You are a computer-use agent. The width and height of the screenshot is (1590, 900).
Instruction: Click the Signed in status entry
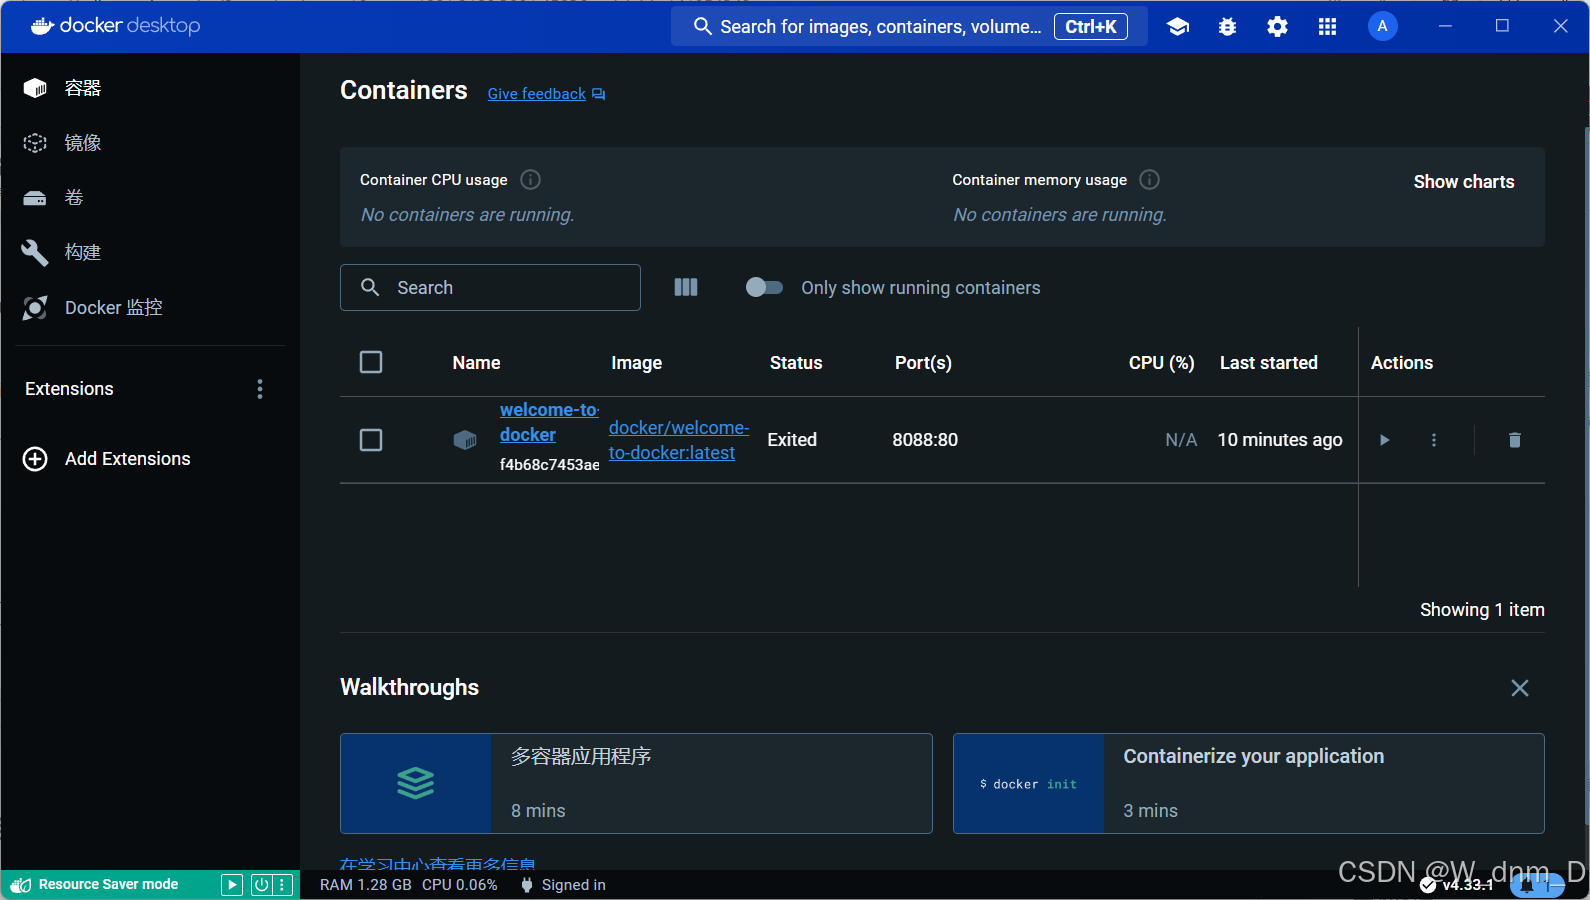pyautogui.click(x=563, y=885)
